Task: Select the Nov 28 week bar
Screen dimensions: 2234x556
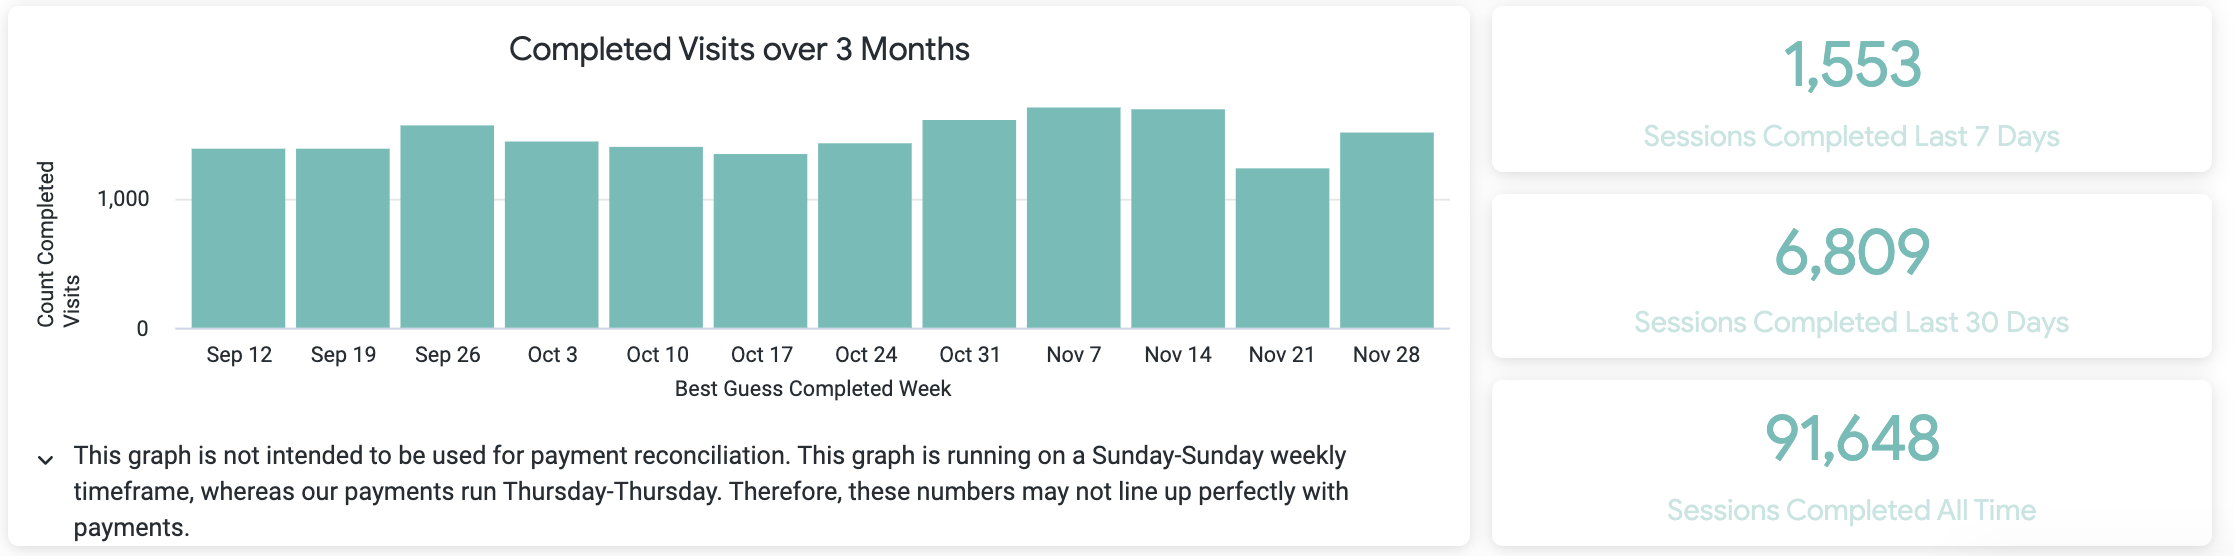Action: click(x=1386, y=230)
